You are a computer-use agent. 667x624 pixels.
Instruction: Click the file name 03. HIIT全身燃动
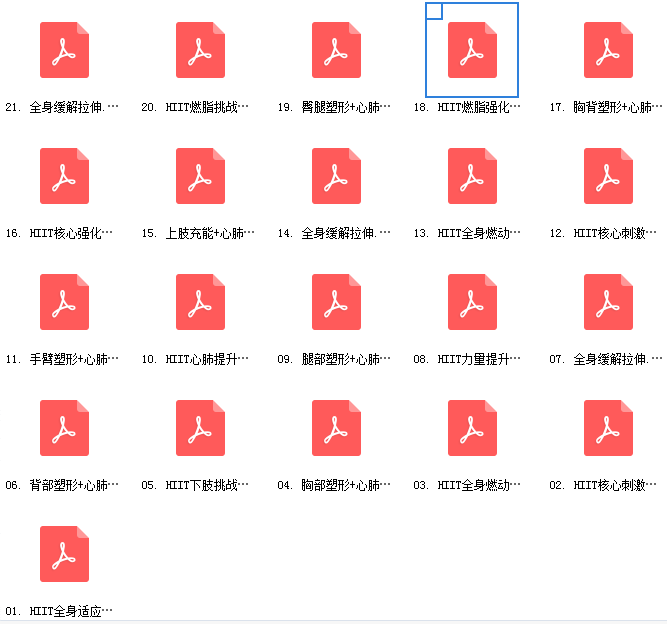point(467,485)
